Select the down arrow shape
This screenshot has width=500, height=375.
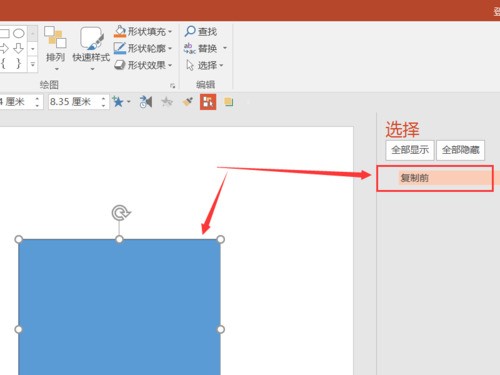[x=19, y=48]
